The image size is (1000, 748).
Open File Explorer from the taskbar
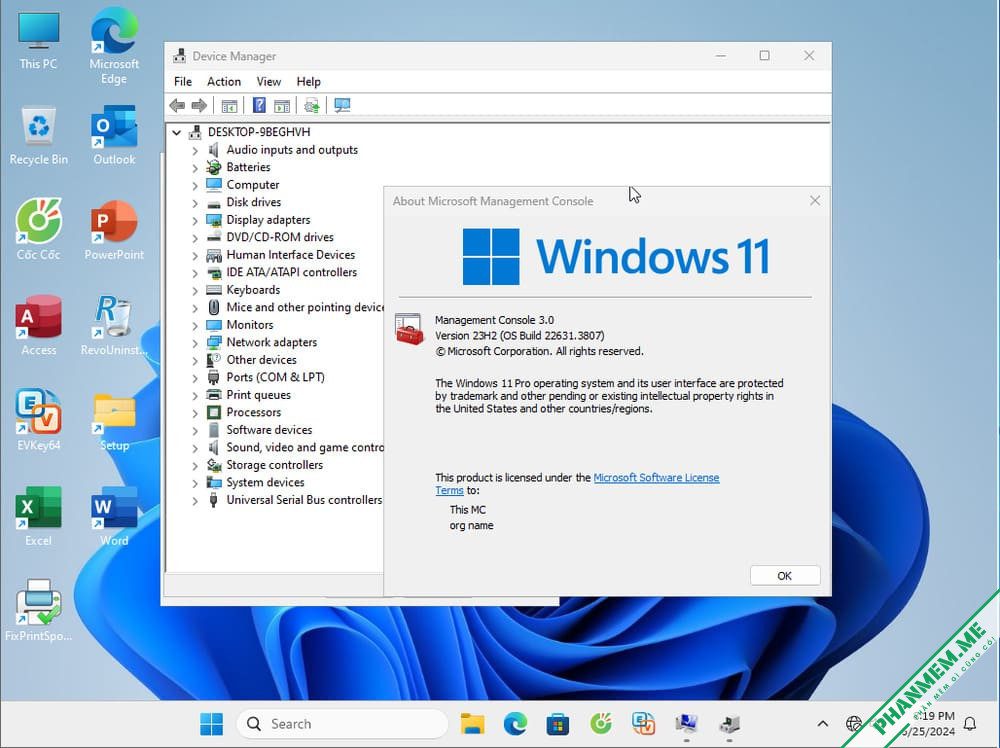(x=473, y=724)
